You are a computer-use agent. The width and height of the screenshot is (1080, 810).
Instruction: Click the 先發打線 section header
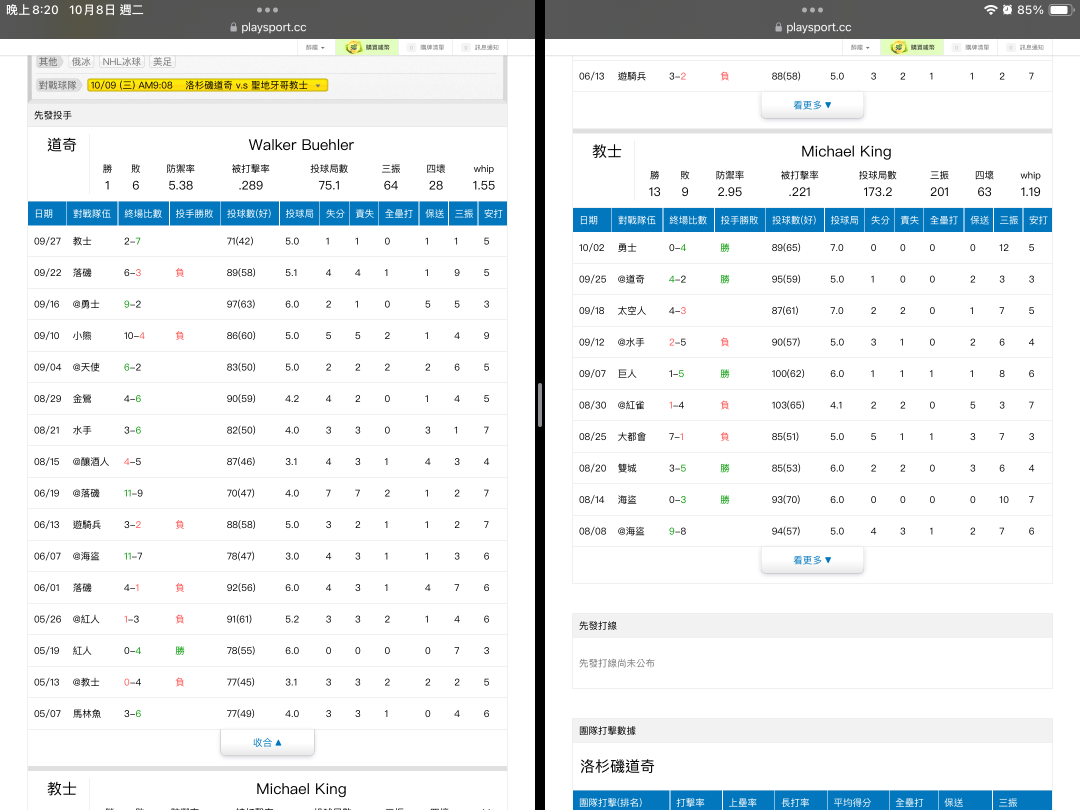click(812, 625)
